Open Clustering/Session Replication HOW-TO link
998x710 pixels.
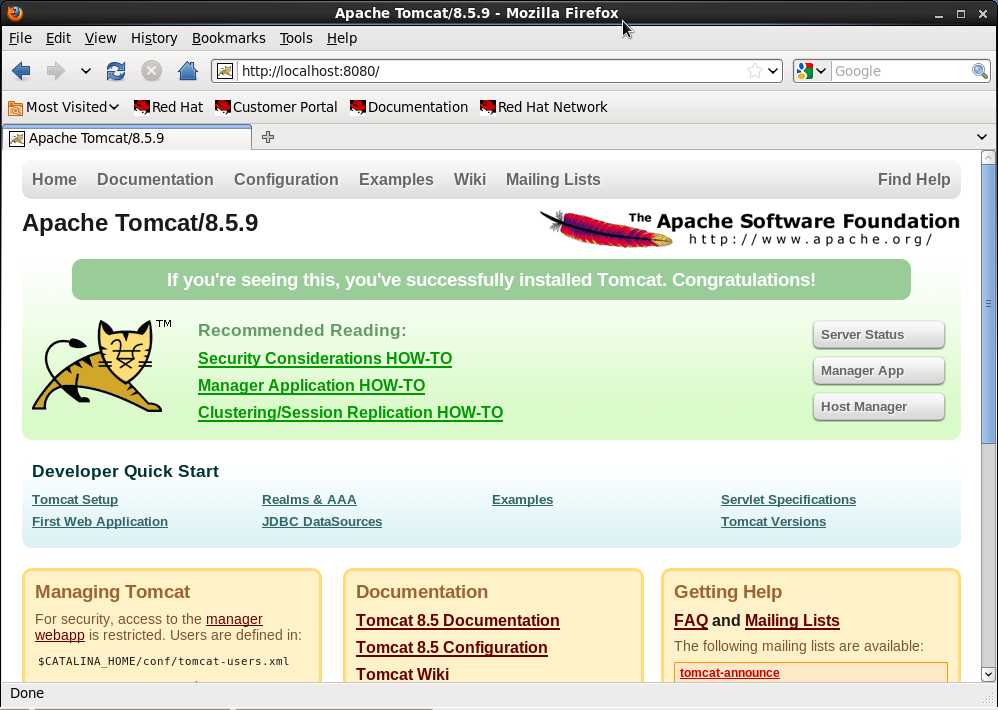(350, 412)
